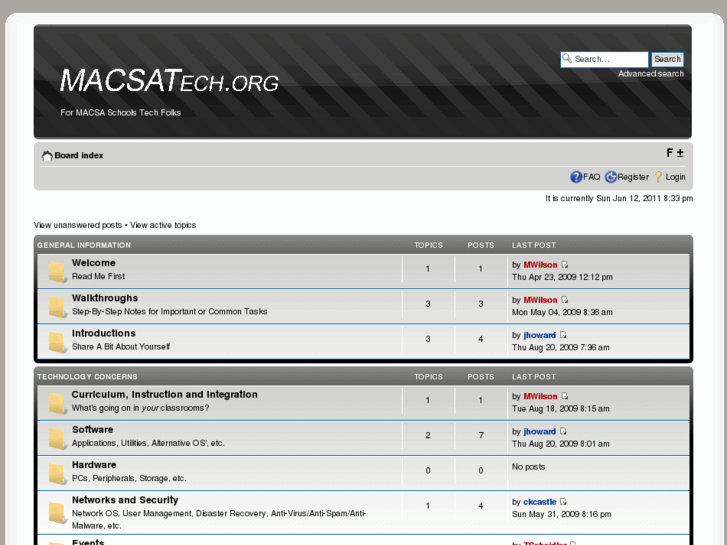View latest post icon in Welcome row
The image size is (727, 545).
point(564,264)
